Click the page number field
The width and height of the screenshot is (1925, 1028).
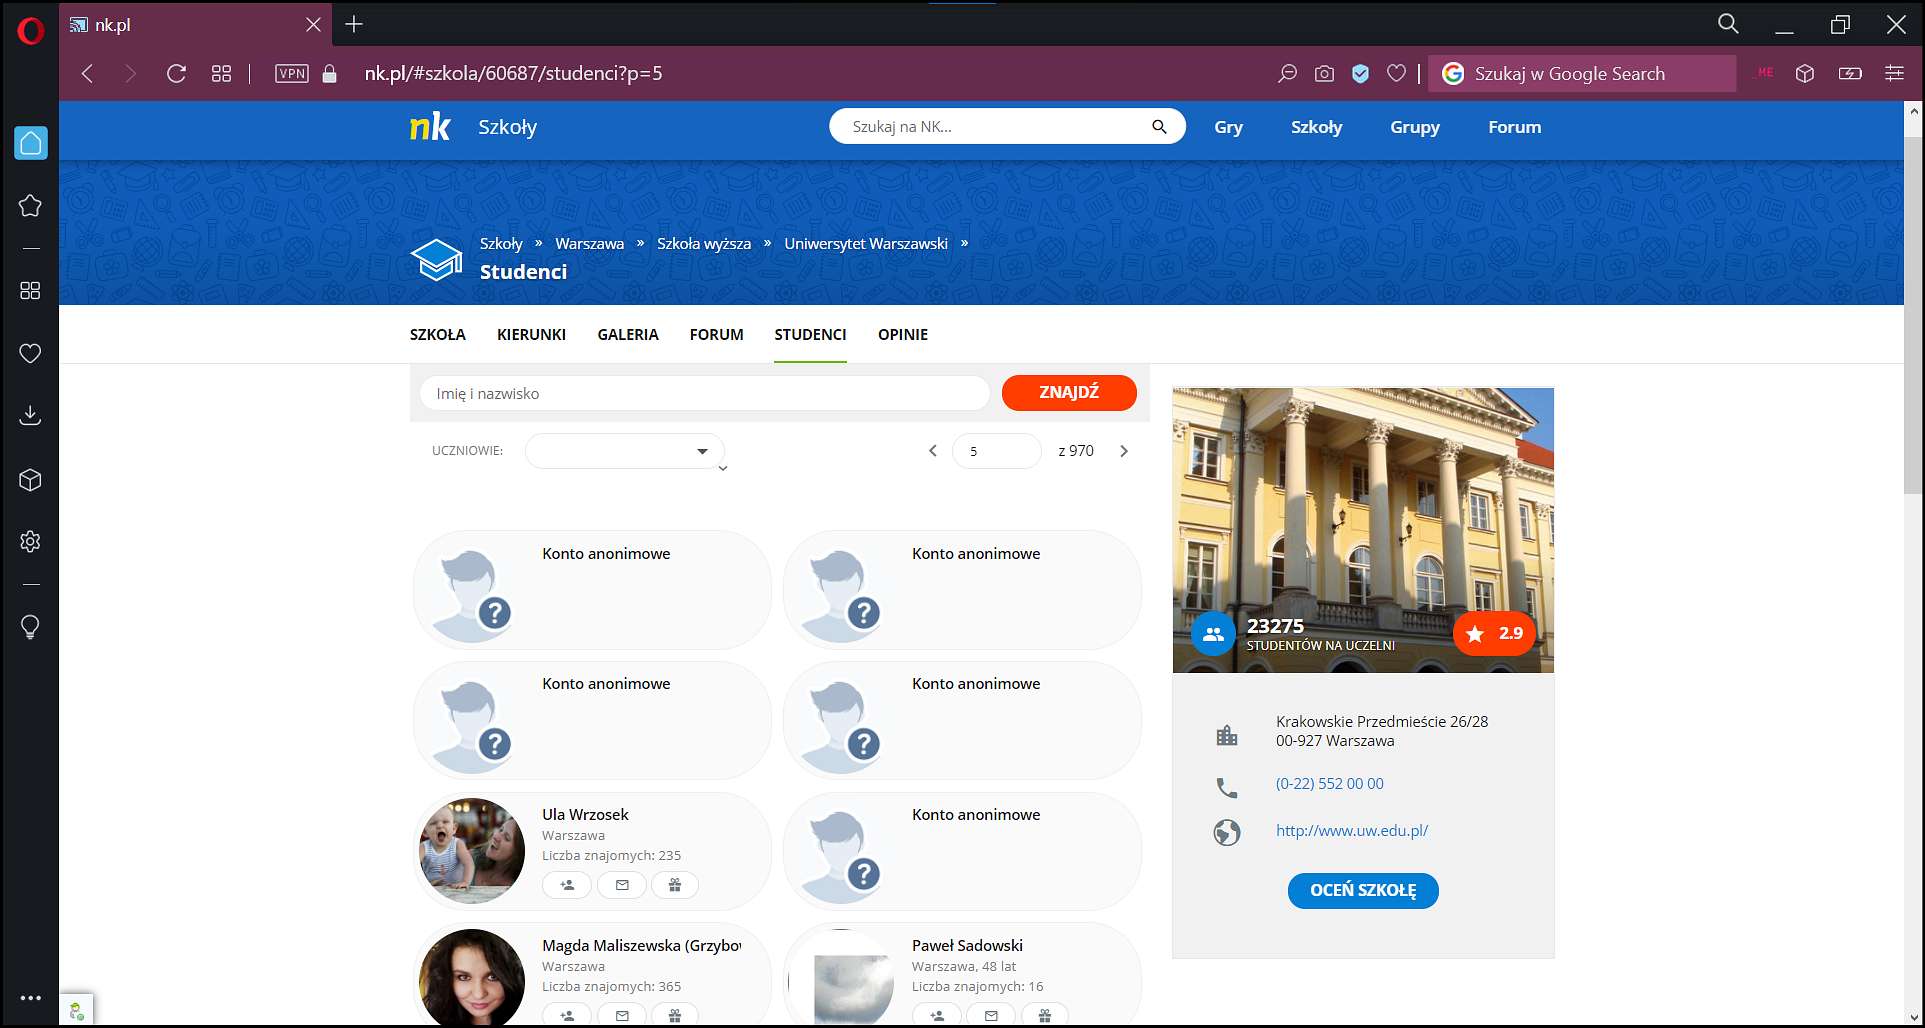point(997,451)
